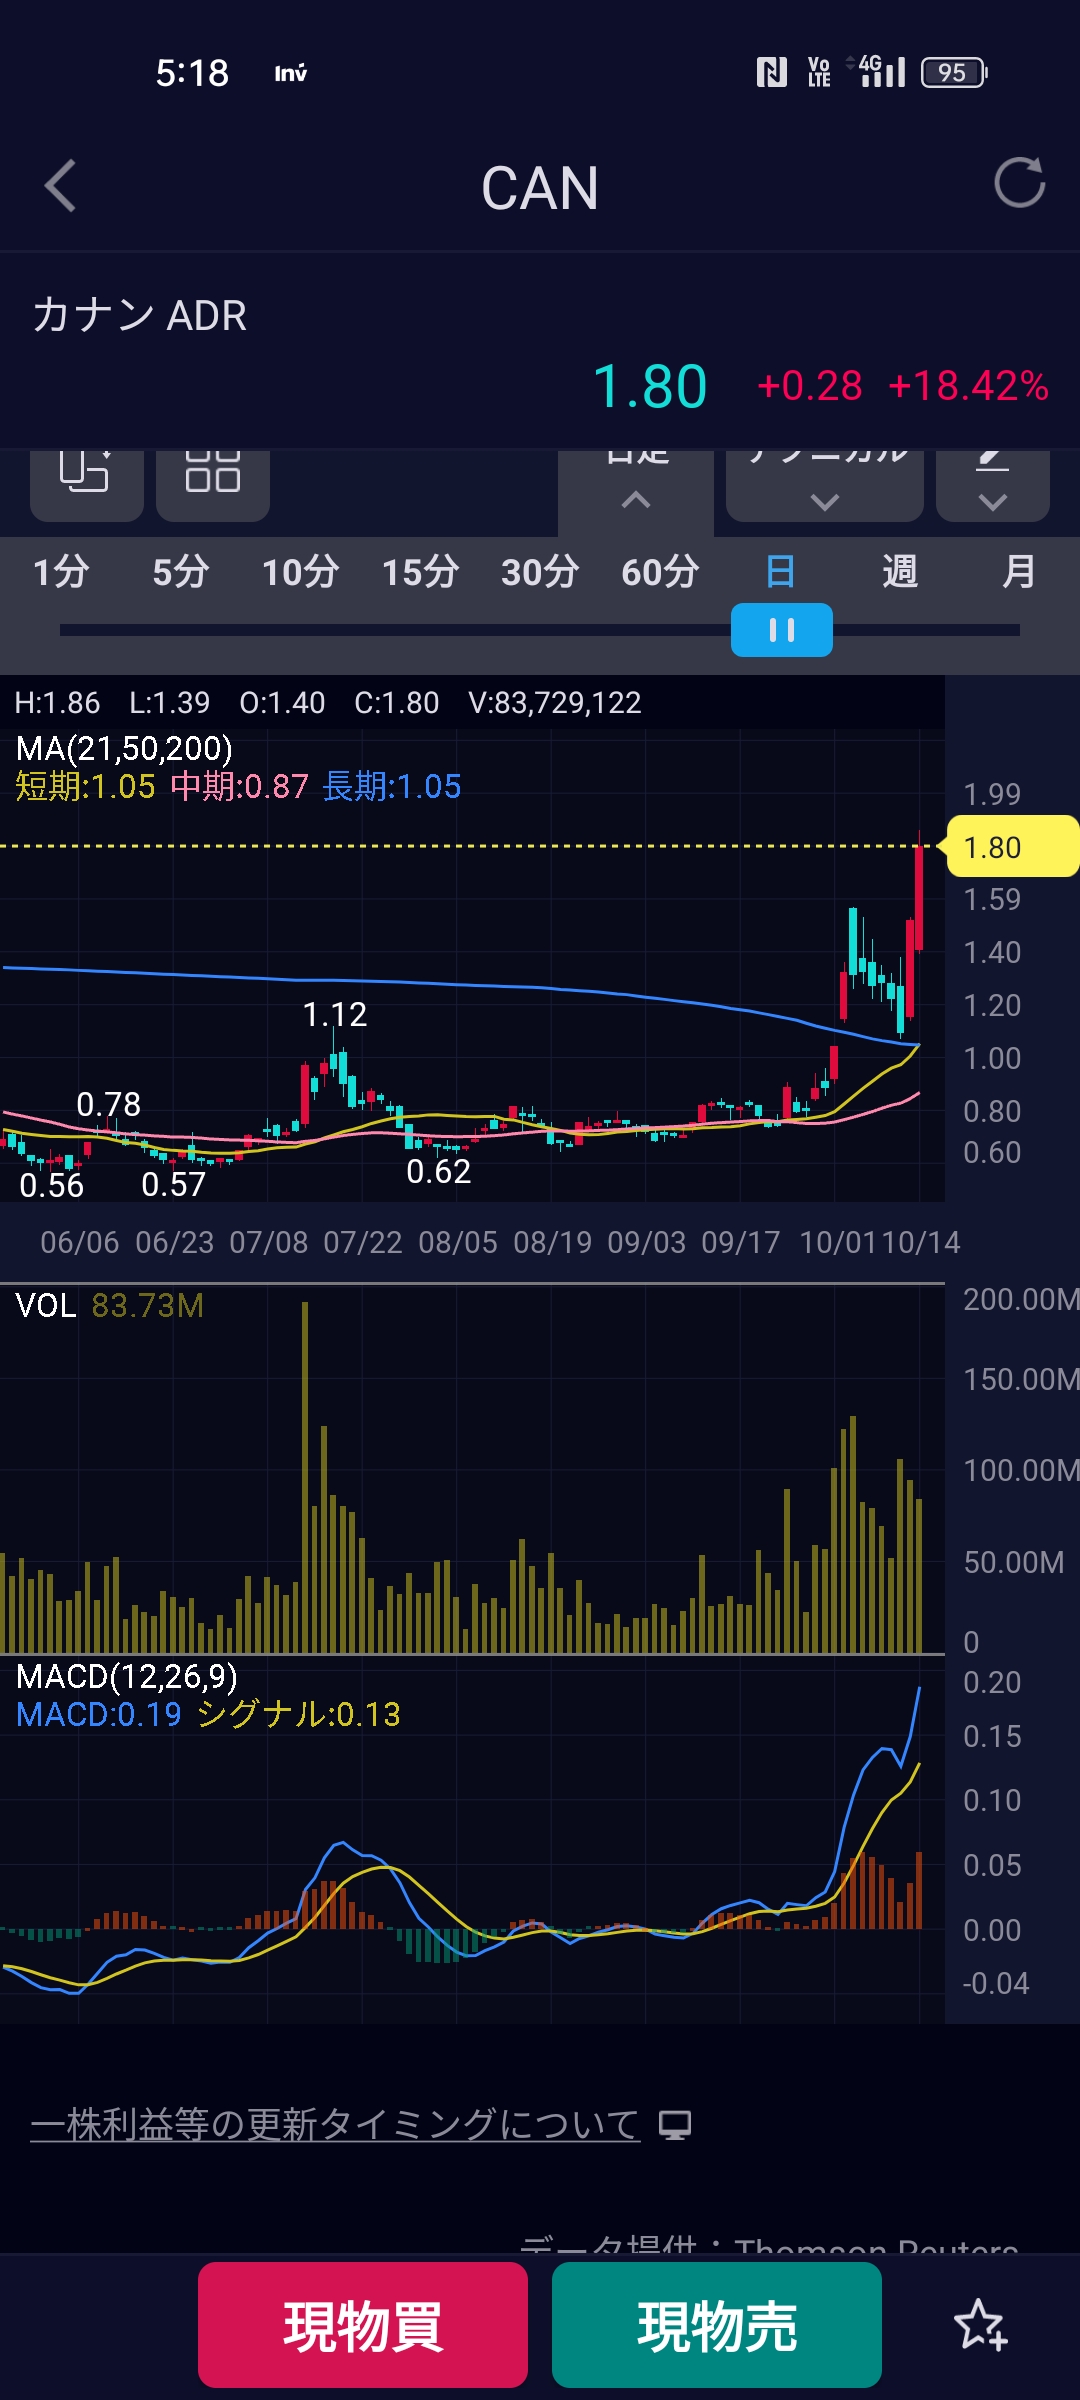Tap the NFC status bar icon
The width and height of the screenshot is (1080, 2400).
coord(771,72)
